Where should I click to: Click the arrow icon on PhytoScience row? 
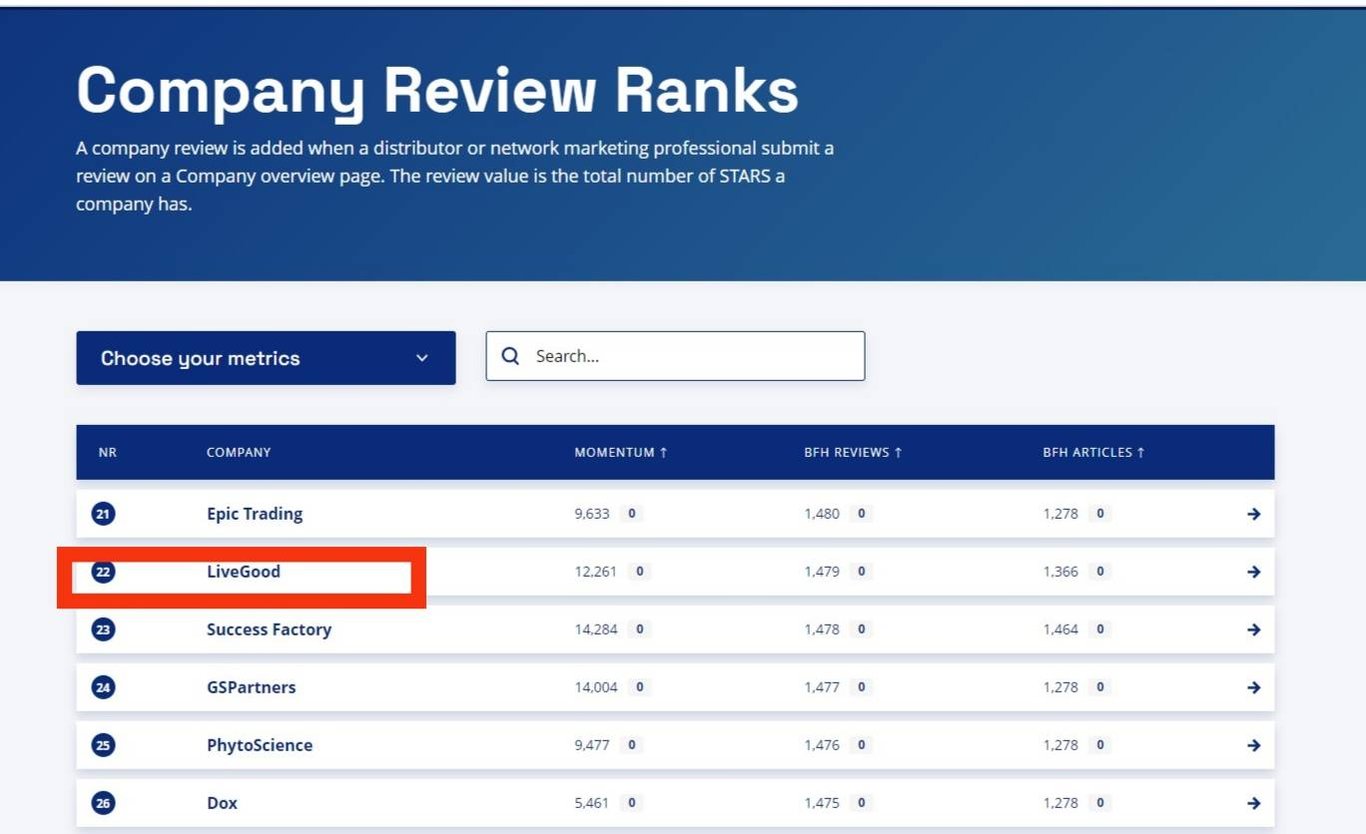pyautogui.click(x=1254, y=746)
